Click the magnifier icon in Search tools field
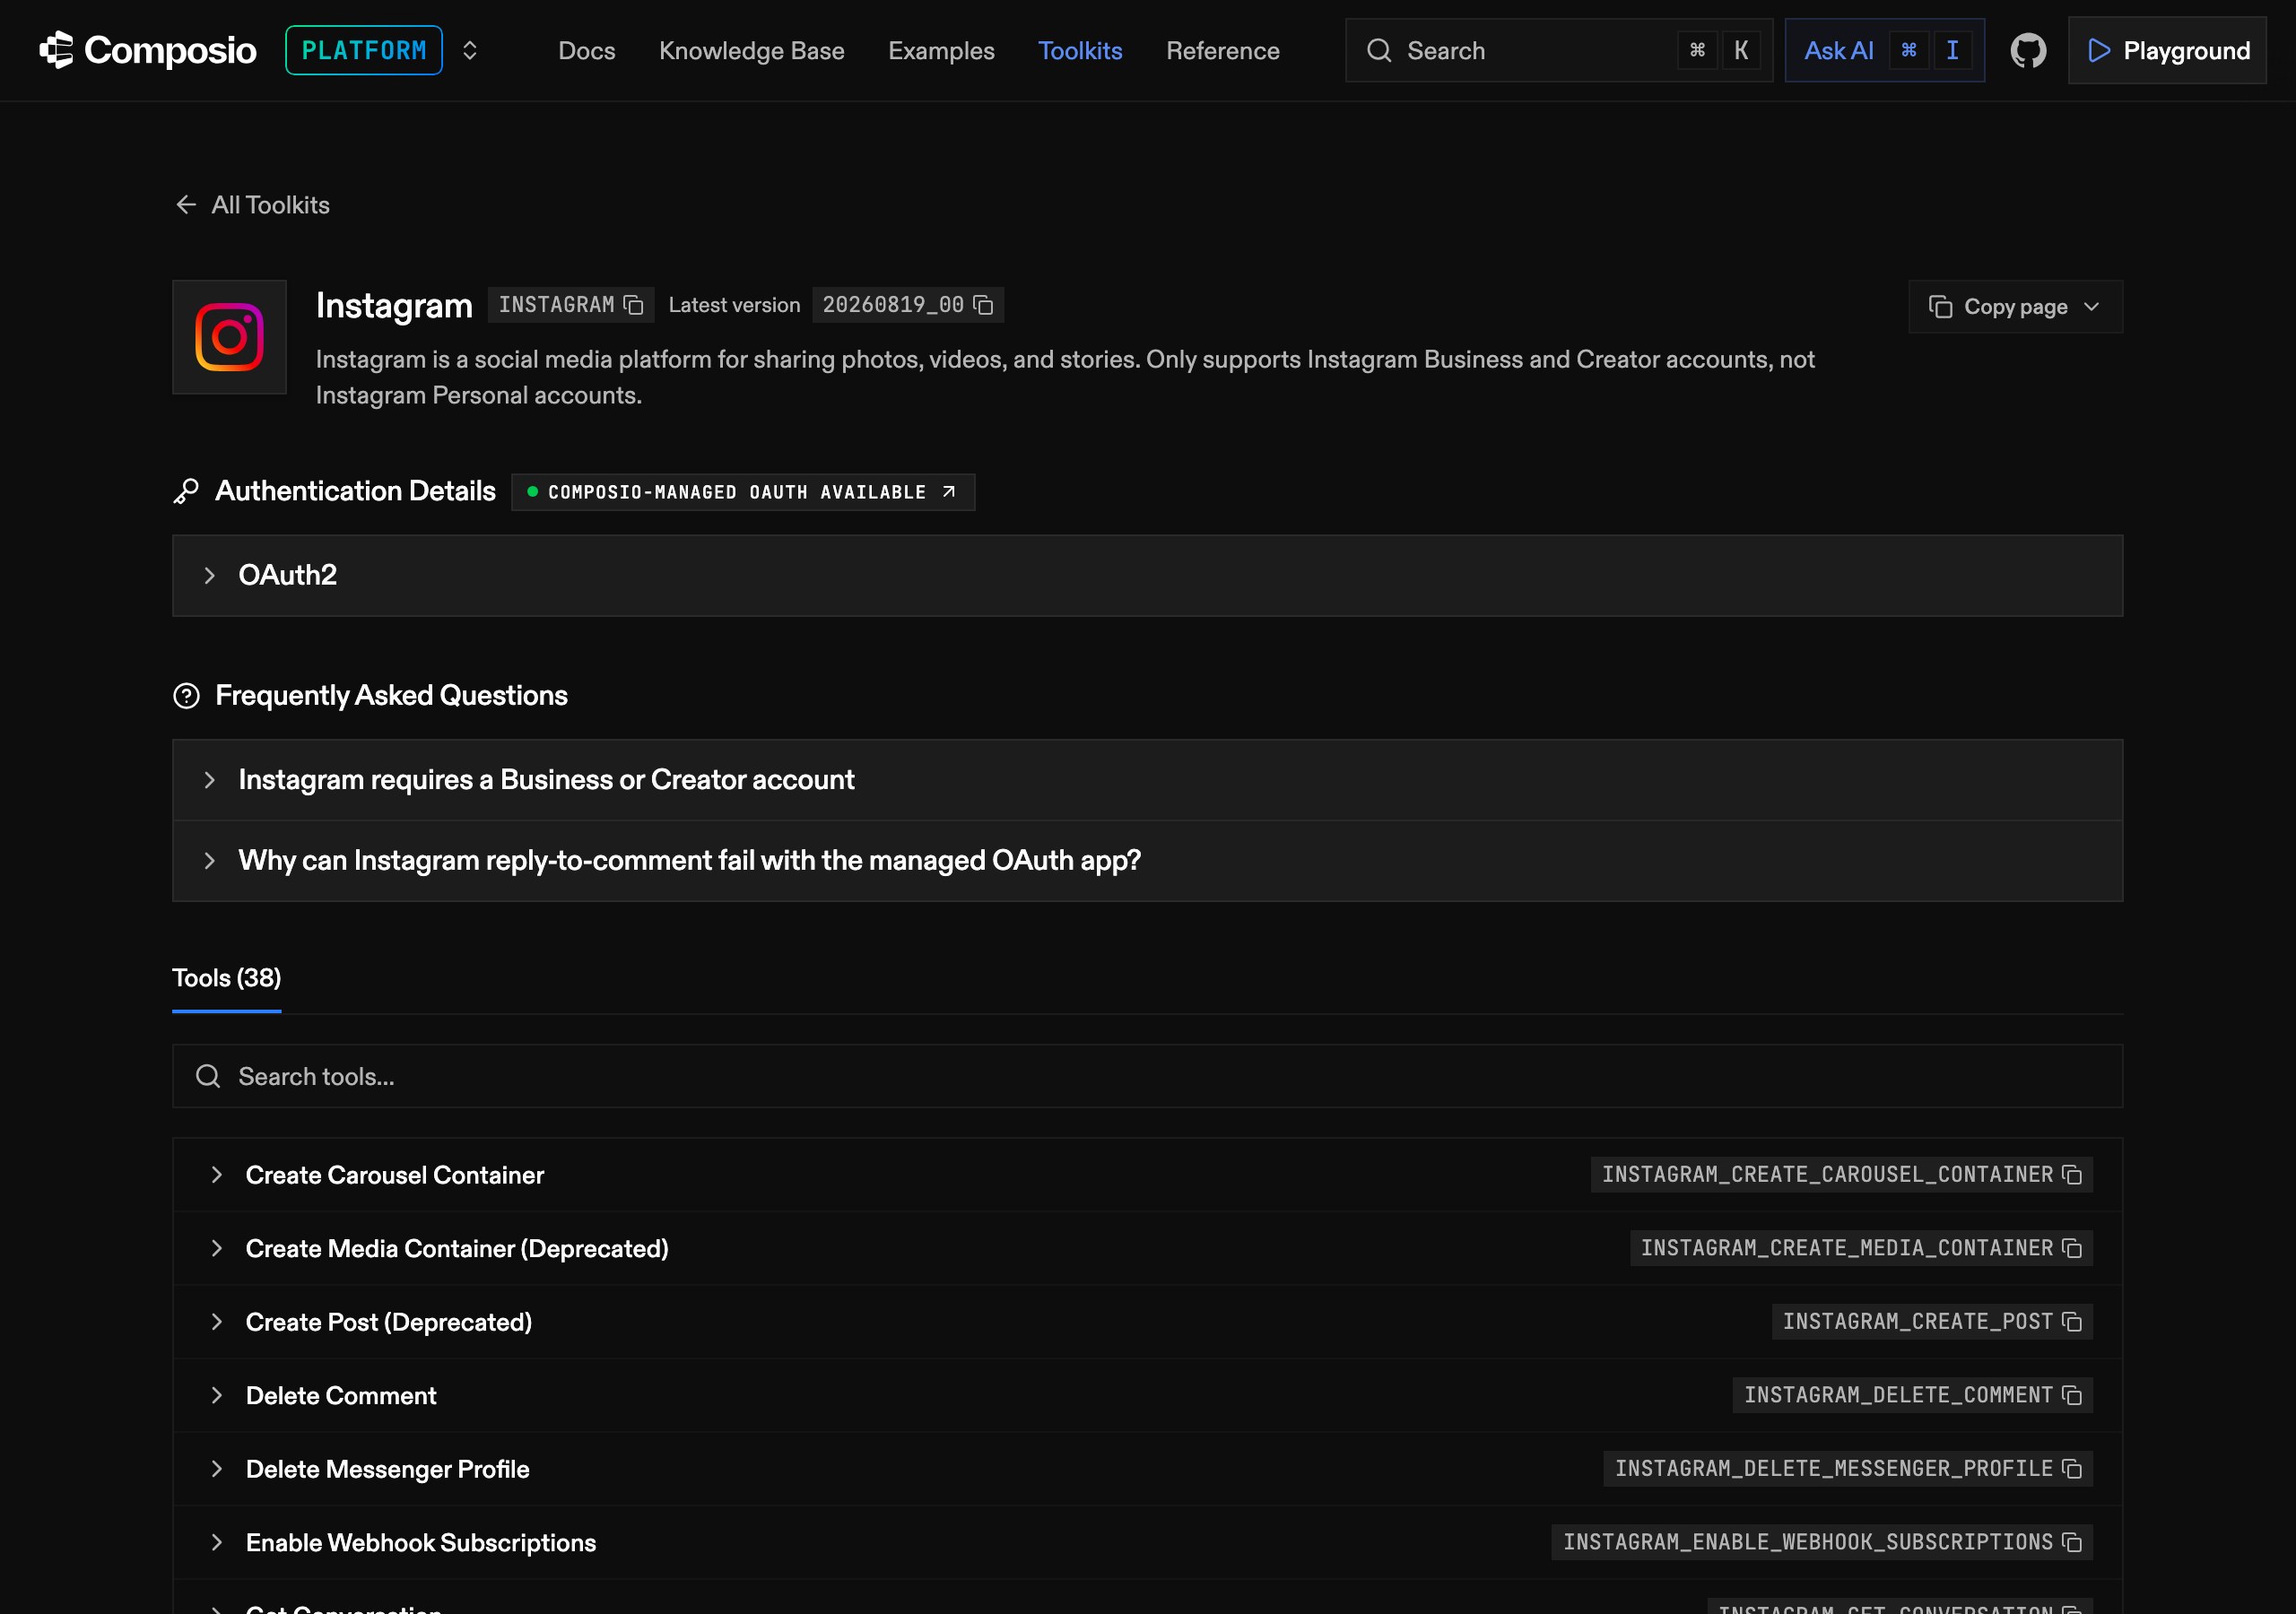 pyautogui.click(x=208, y=1076)
